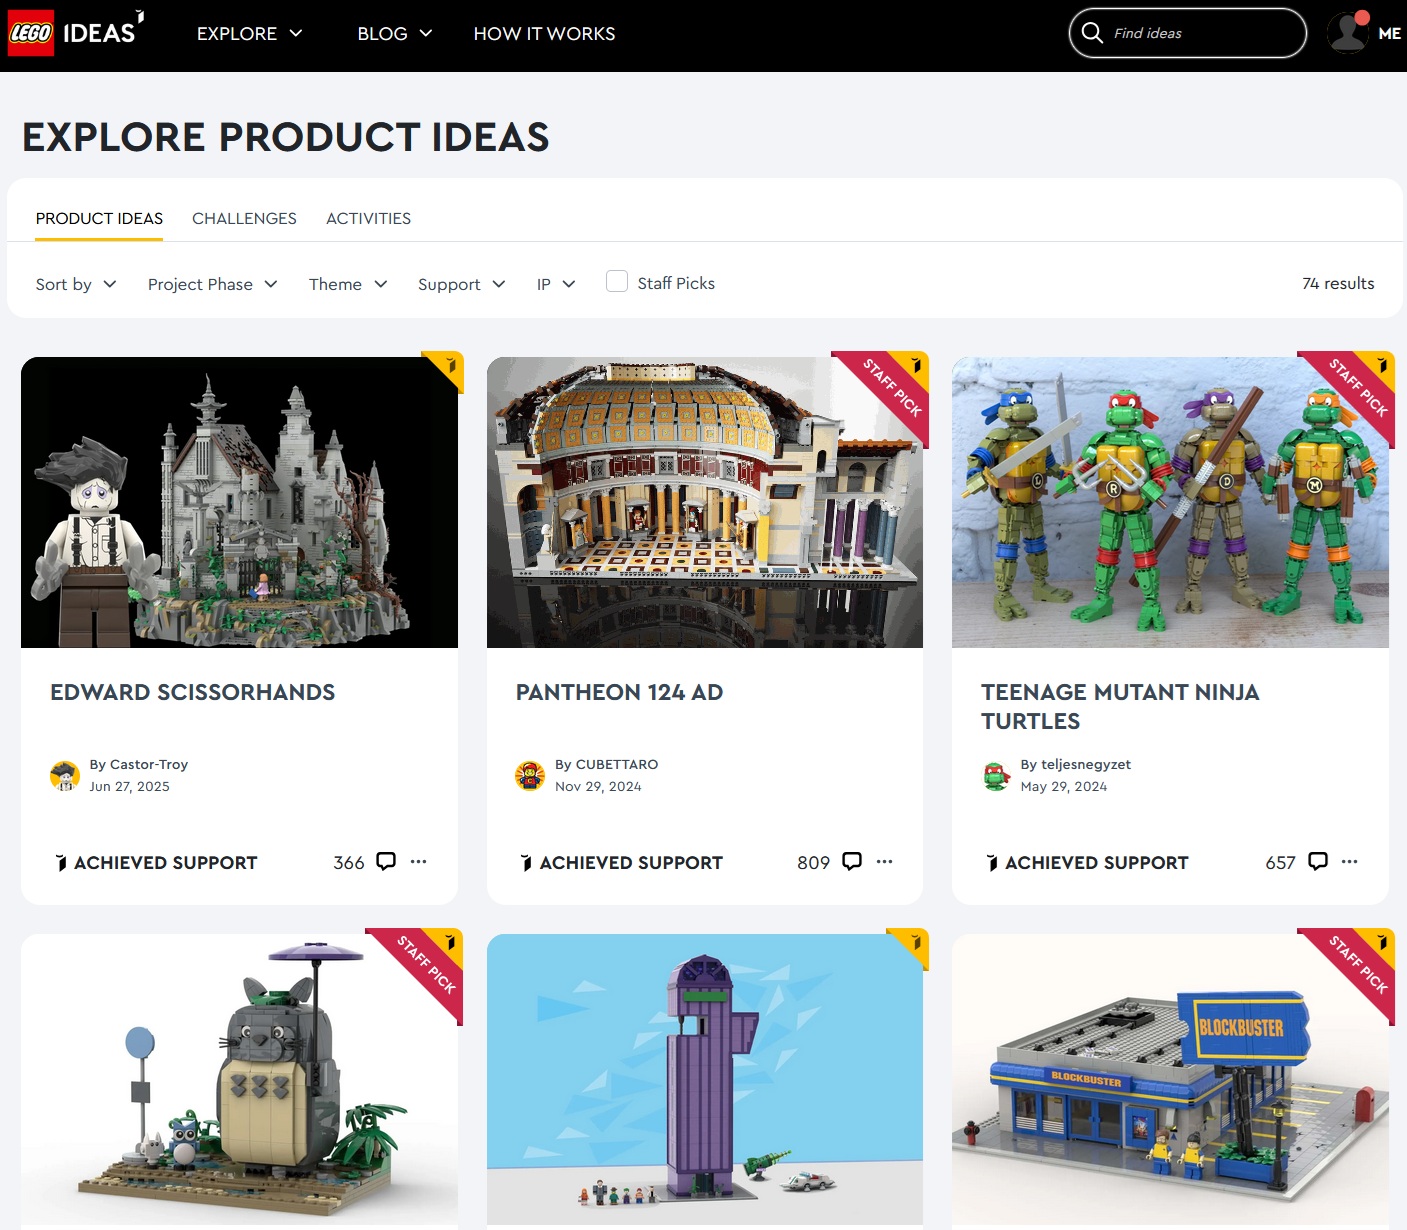
Task: Open the Project Phase filter dropdown
Action: click(213, 284)
